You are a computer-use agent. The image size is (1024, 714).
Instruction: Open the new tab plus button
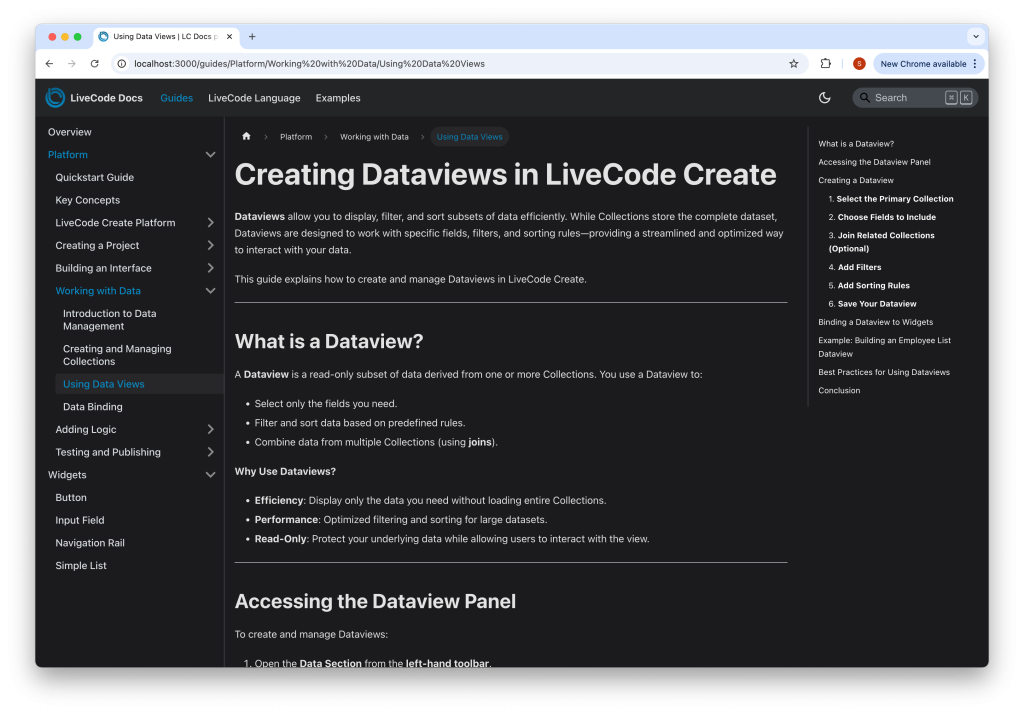[x=252, y=37]
